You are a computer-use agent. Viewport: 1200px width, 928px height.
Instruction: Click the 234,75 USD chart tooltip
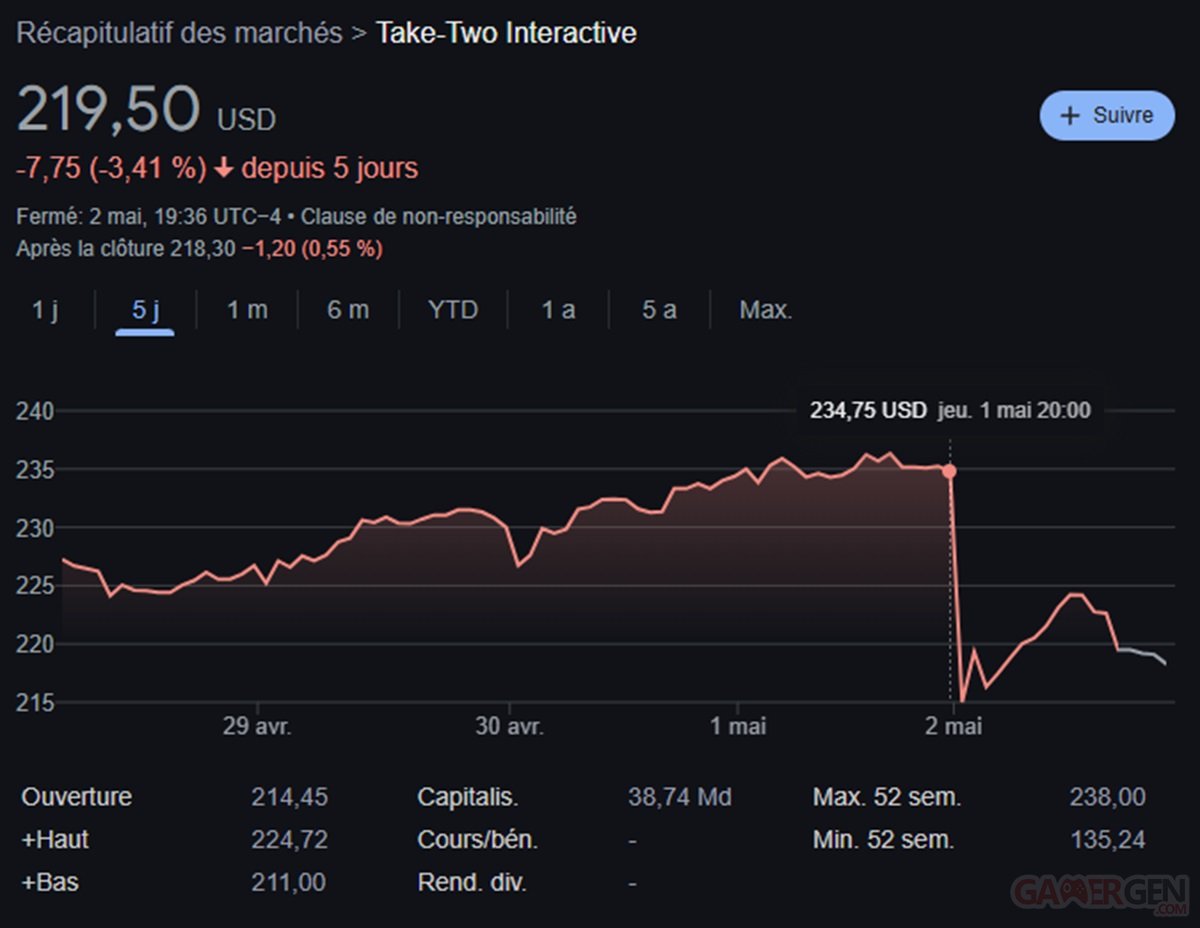950,410
